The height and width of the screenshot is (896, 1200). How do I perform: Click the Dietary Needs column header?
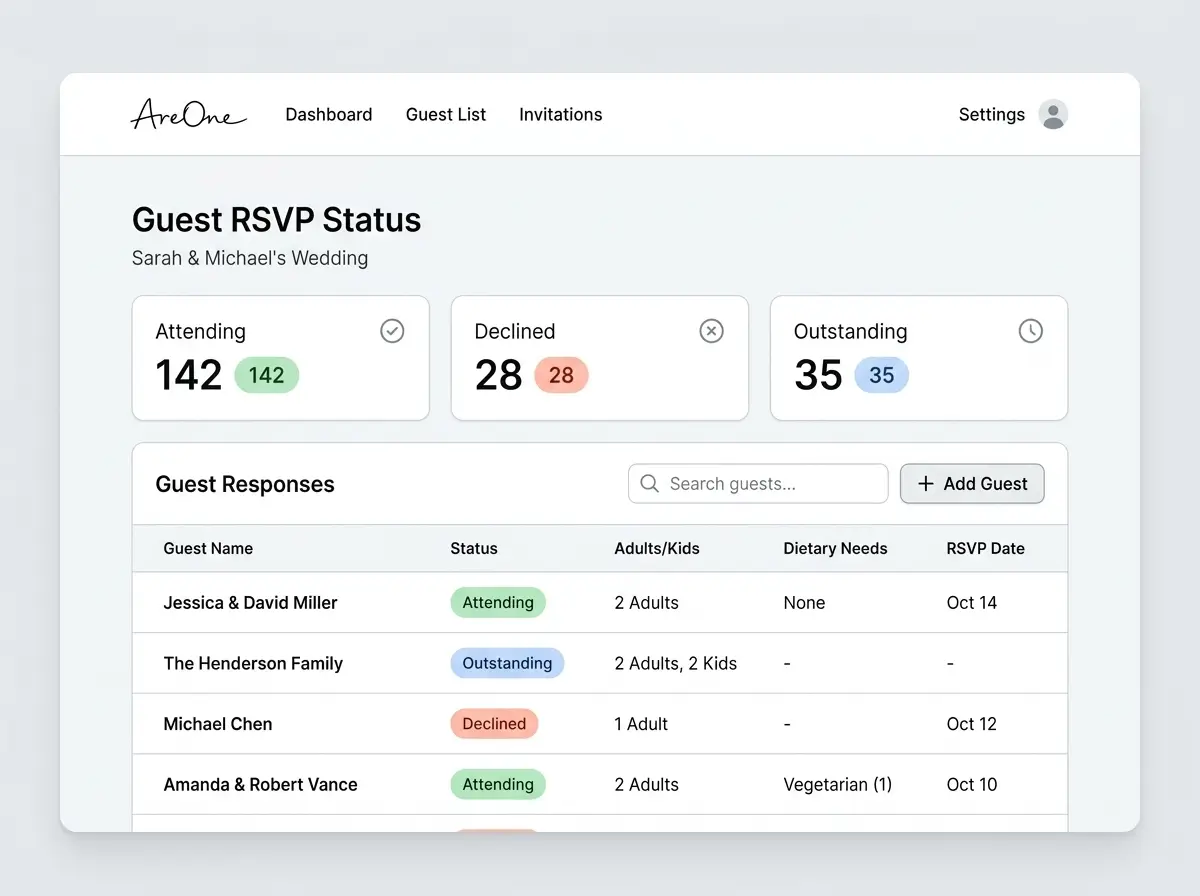(x=835, y=548)
